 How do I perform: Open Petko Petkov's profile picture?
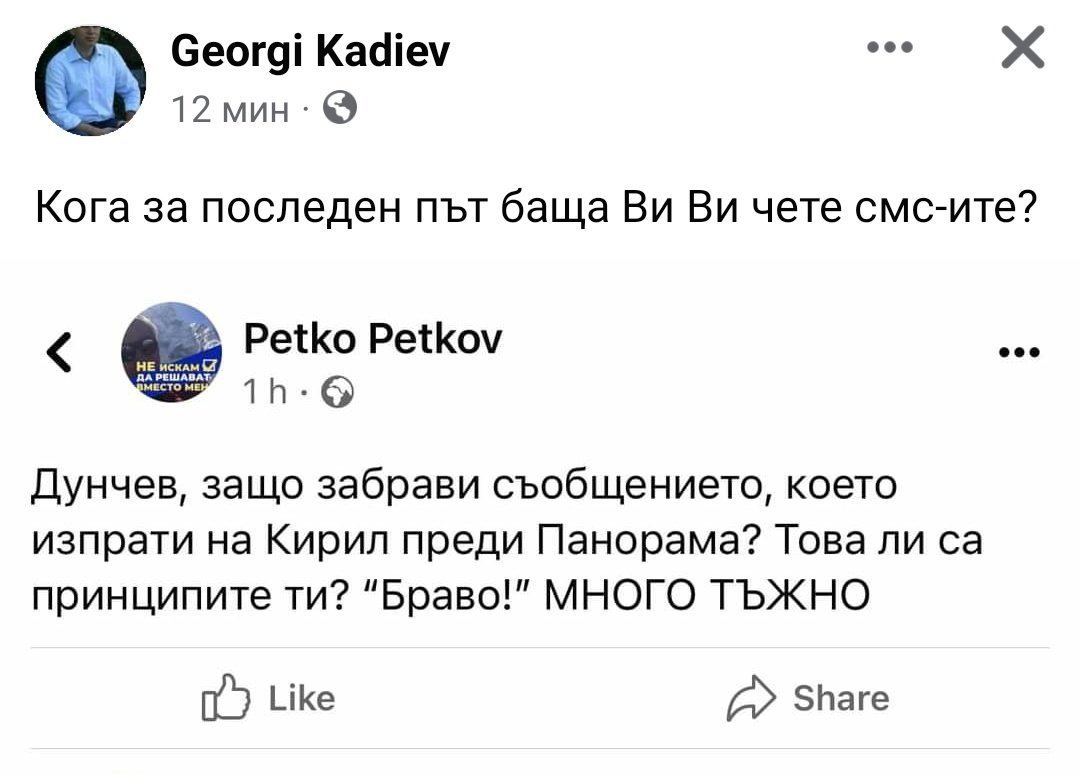172,353
